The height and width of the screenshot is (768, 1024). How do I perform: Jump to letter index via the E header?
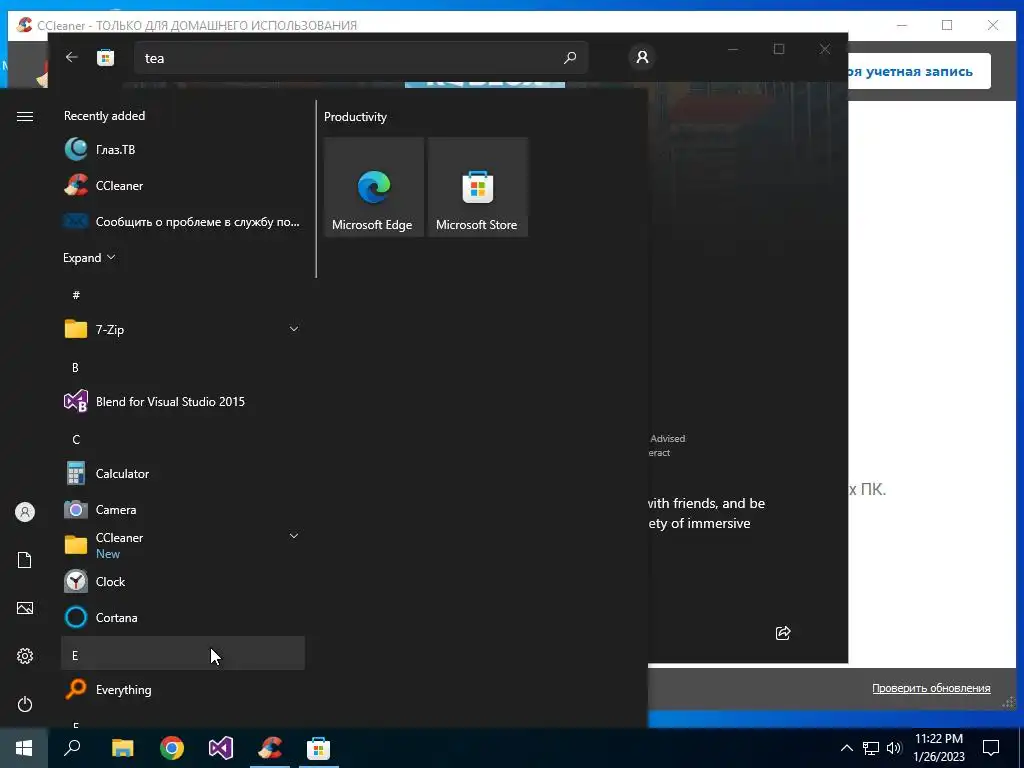coord(183,654)
